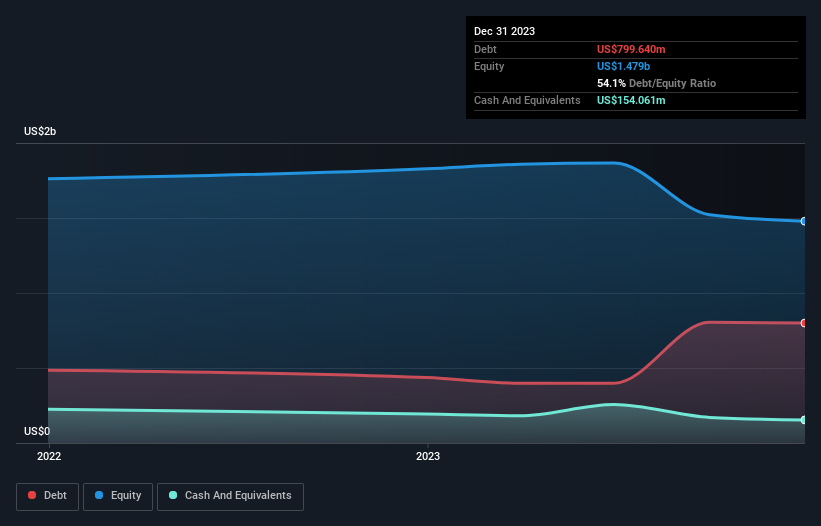This screenshot has width=821, height=526.
Task: Toggle the Equity legend series
Action: [118, 496]
